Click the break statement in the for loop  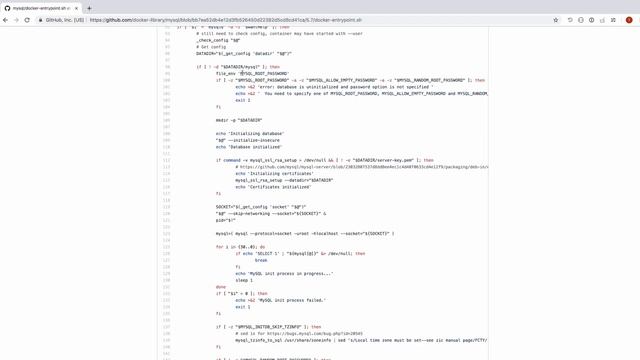click(261, 260)
